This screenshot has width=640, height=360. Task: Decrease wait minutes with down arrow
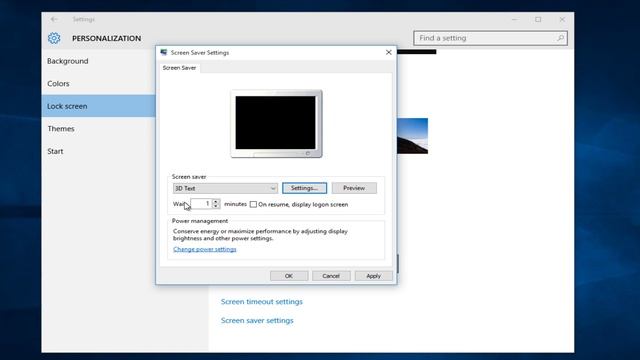pos(216,206)
